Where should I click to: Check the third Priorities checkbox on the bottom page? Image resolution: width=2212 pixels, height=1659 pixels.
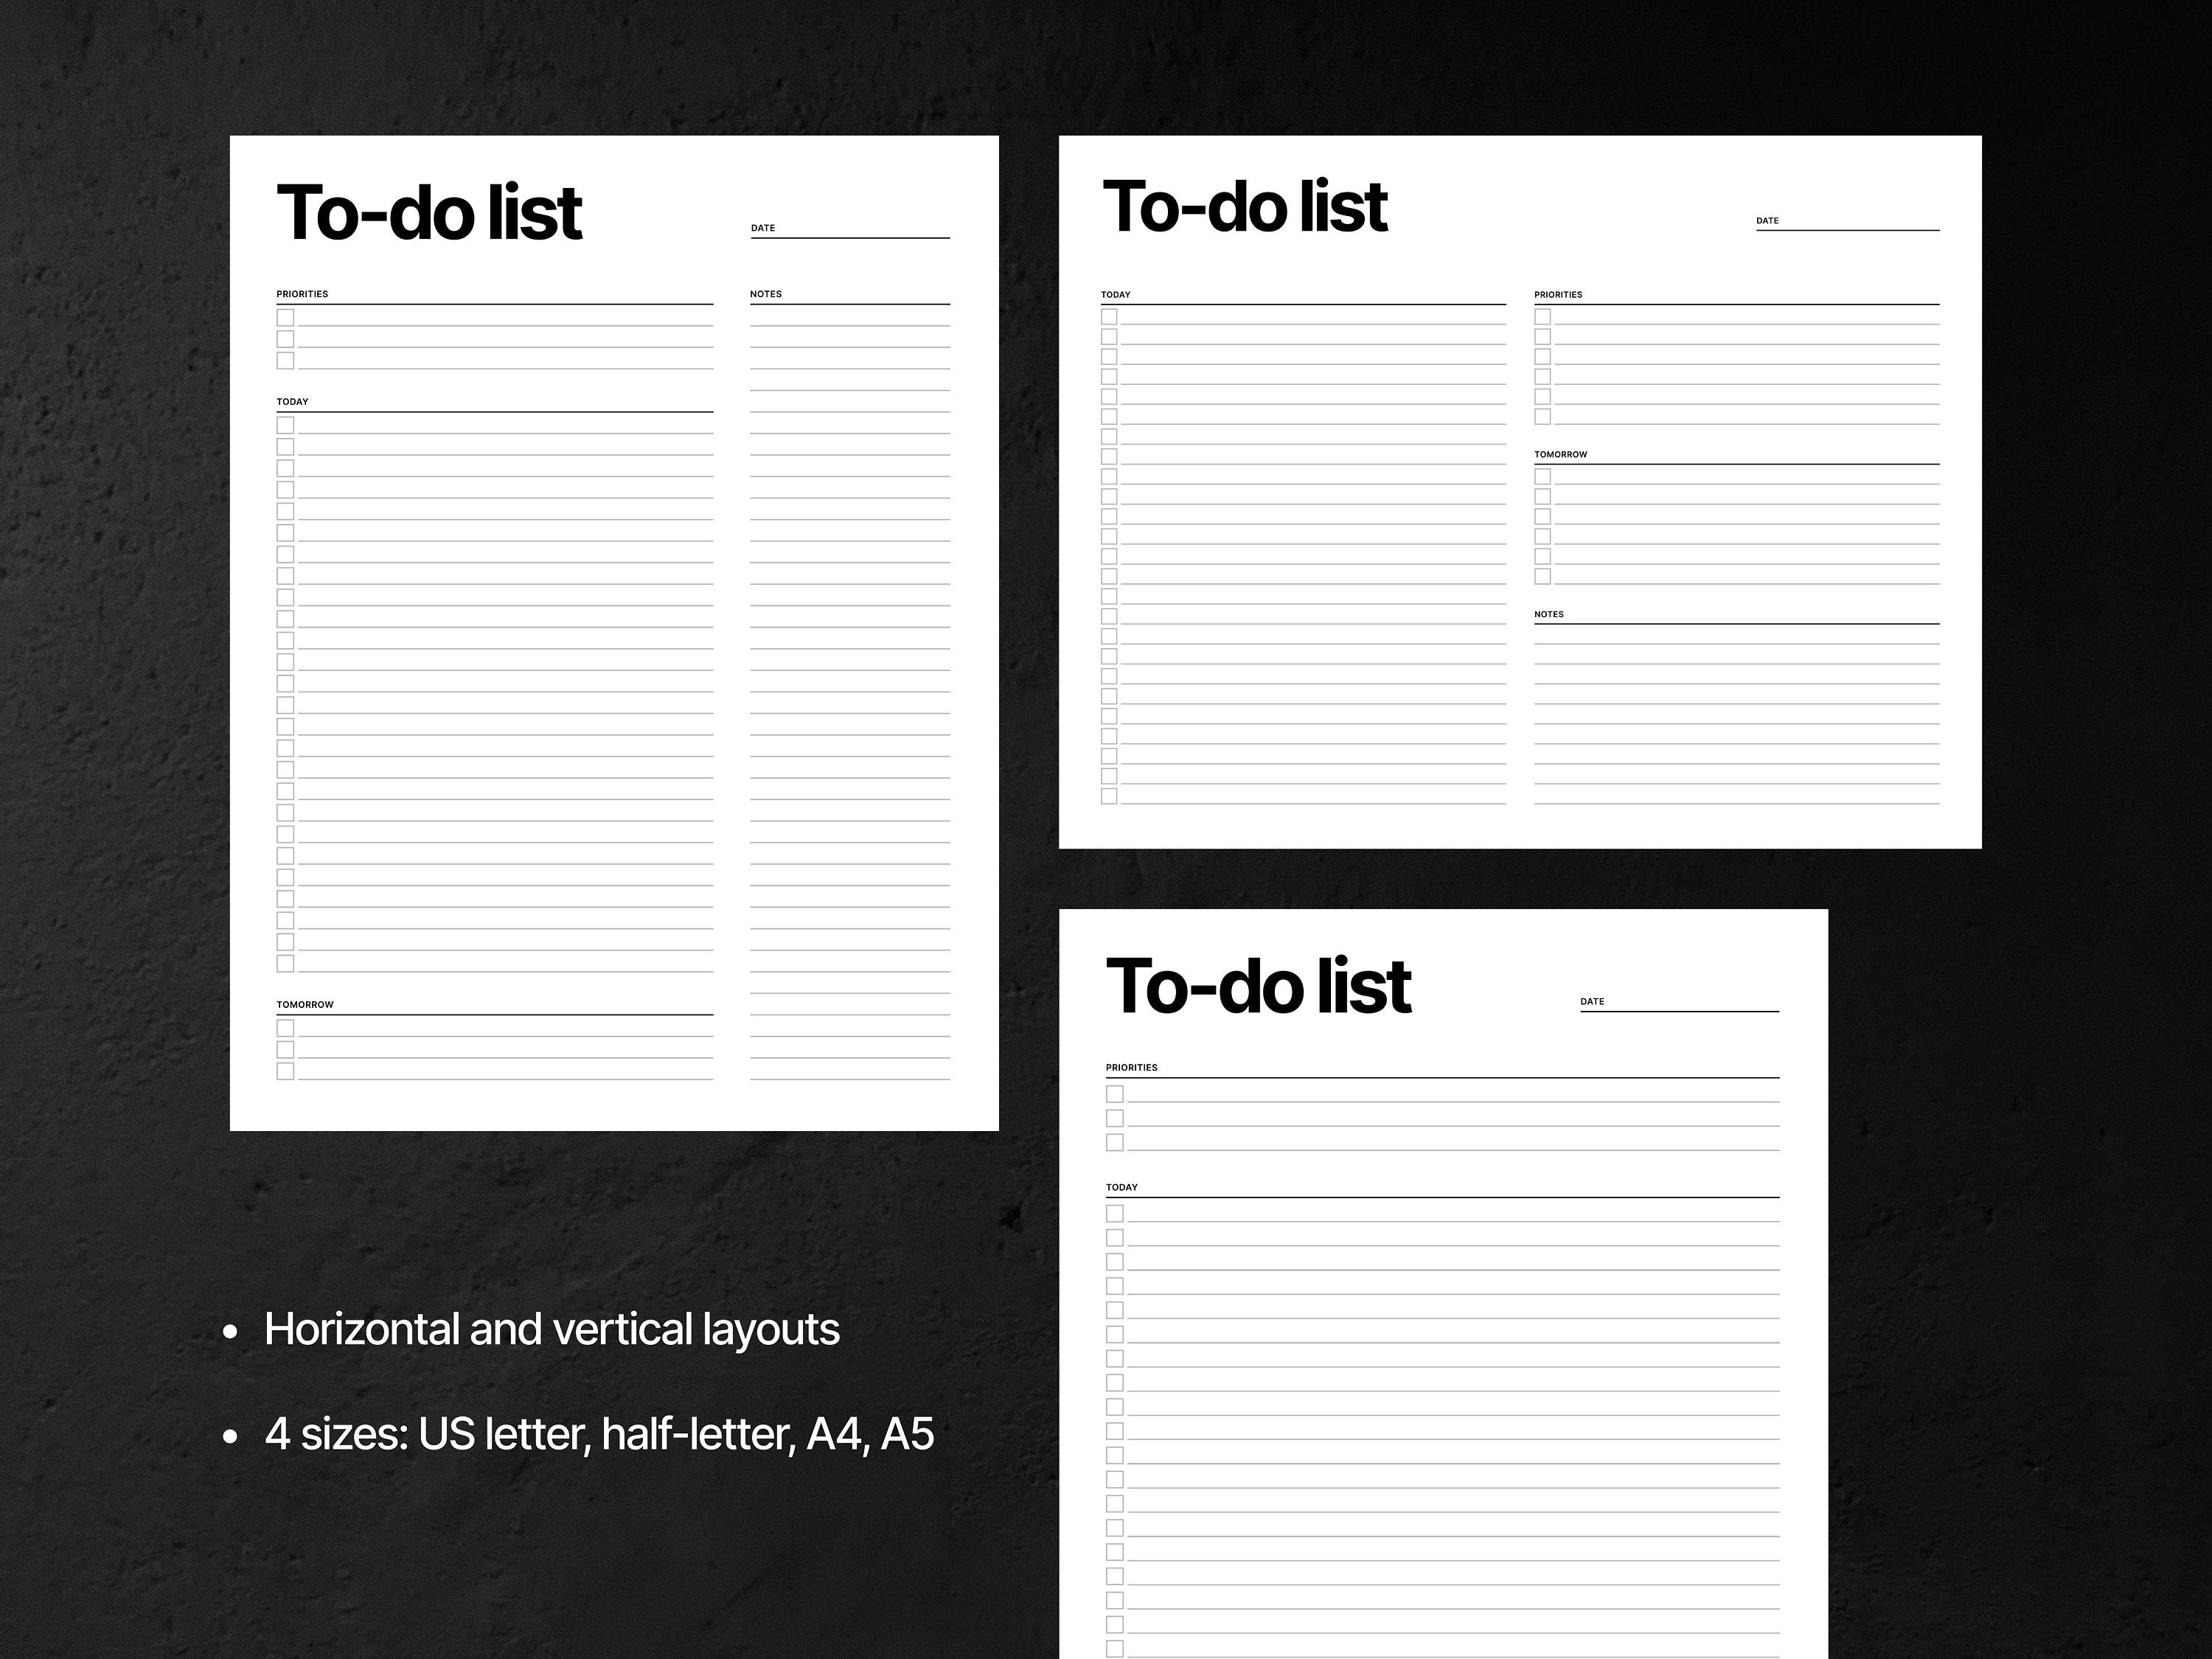coord(1115,1142)
